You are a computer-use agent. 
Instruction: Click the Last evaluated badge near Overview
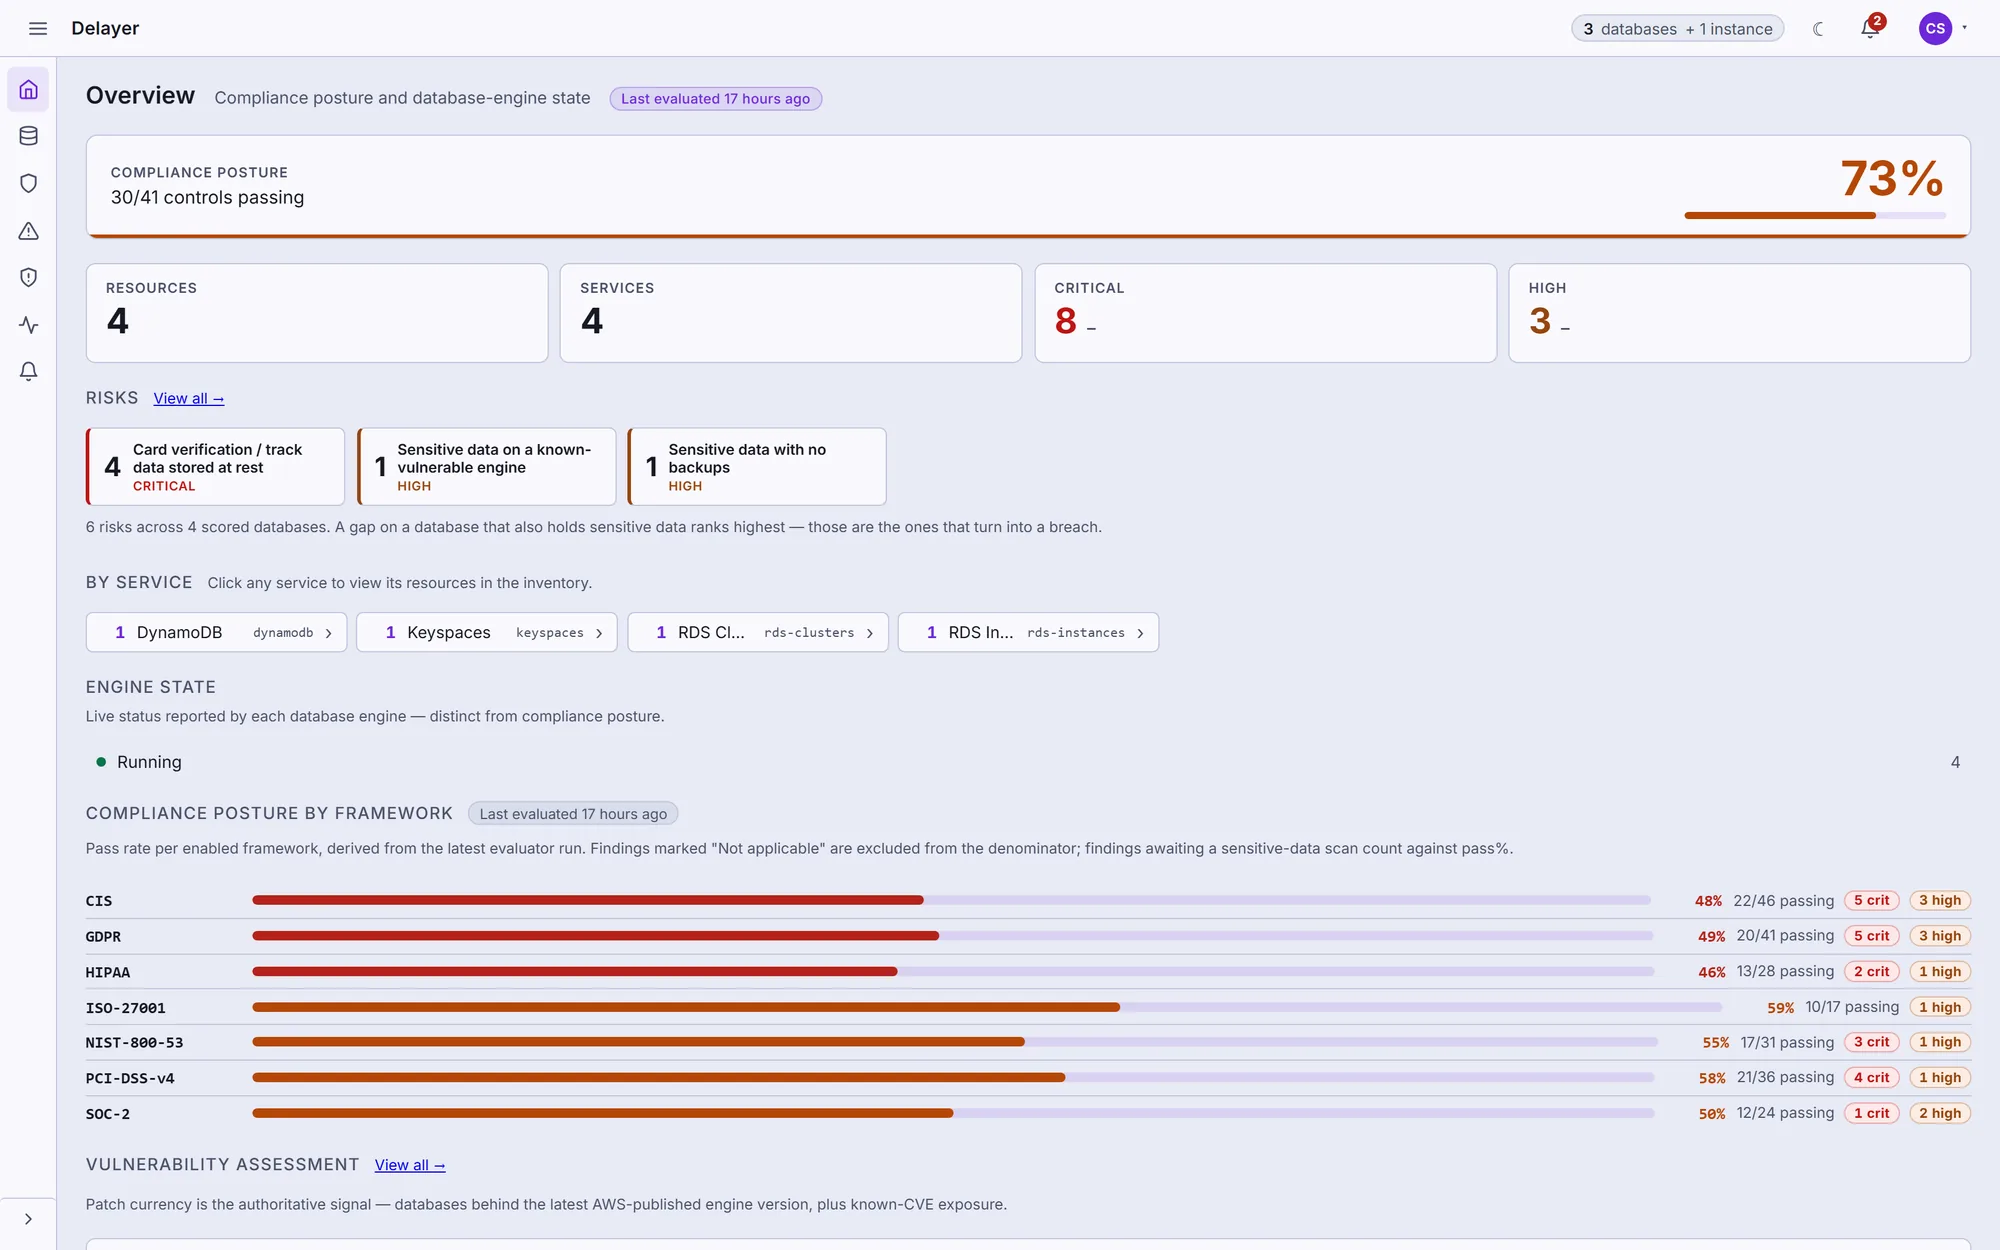tap(715, 98)
